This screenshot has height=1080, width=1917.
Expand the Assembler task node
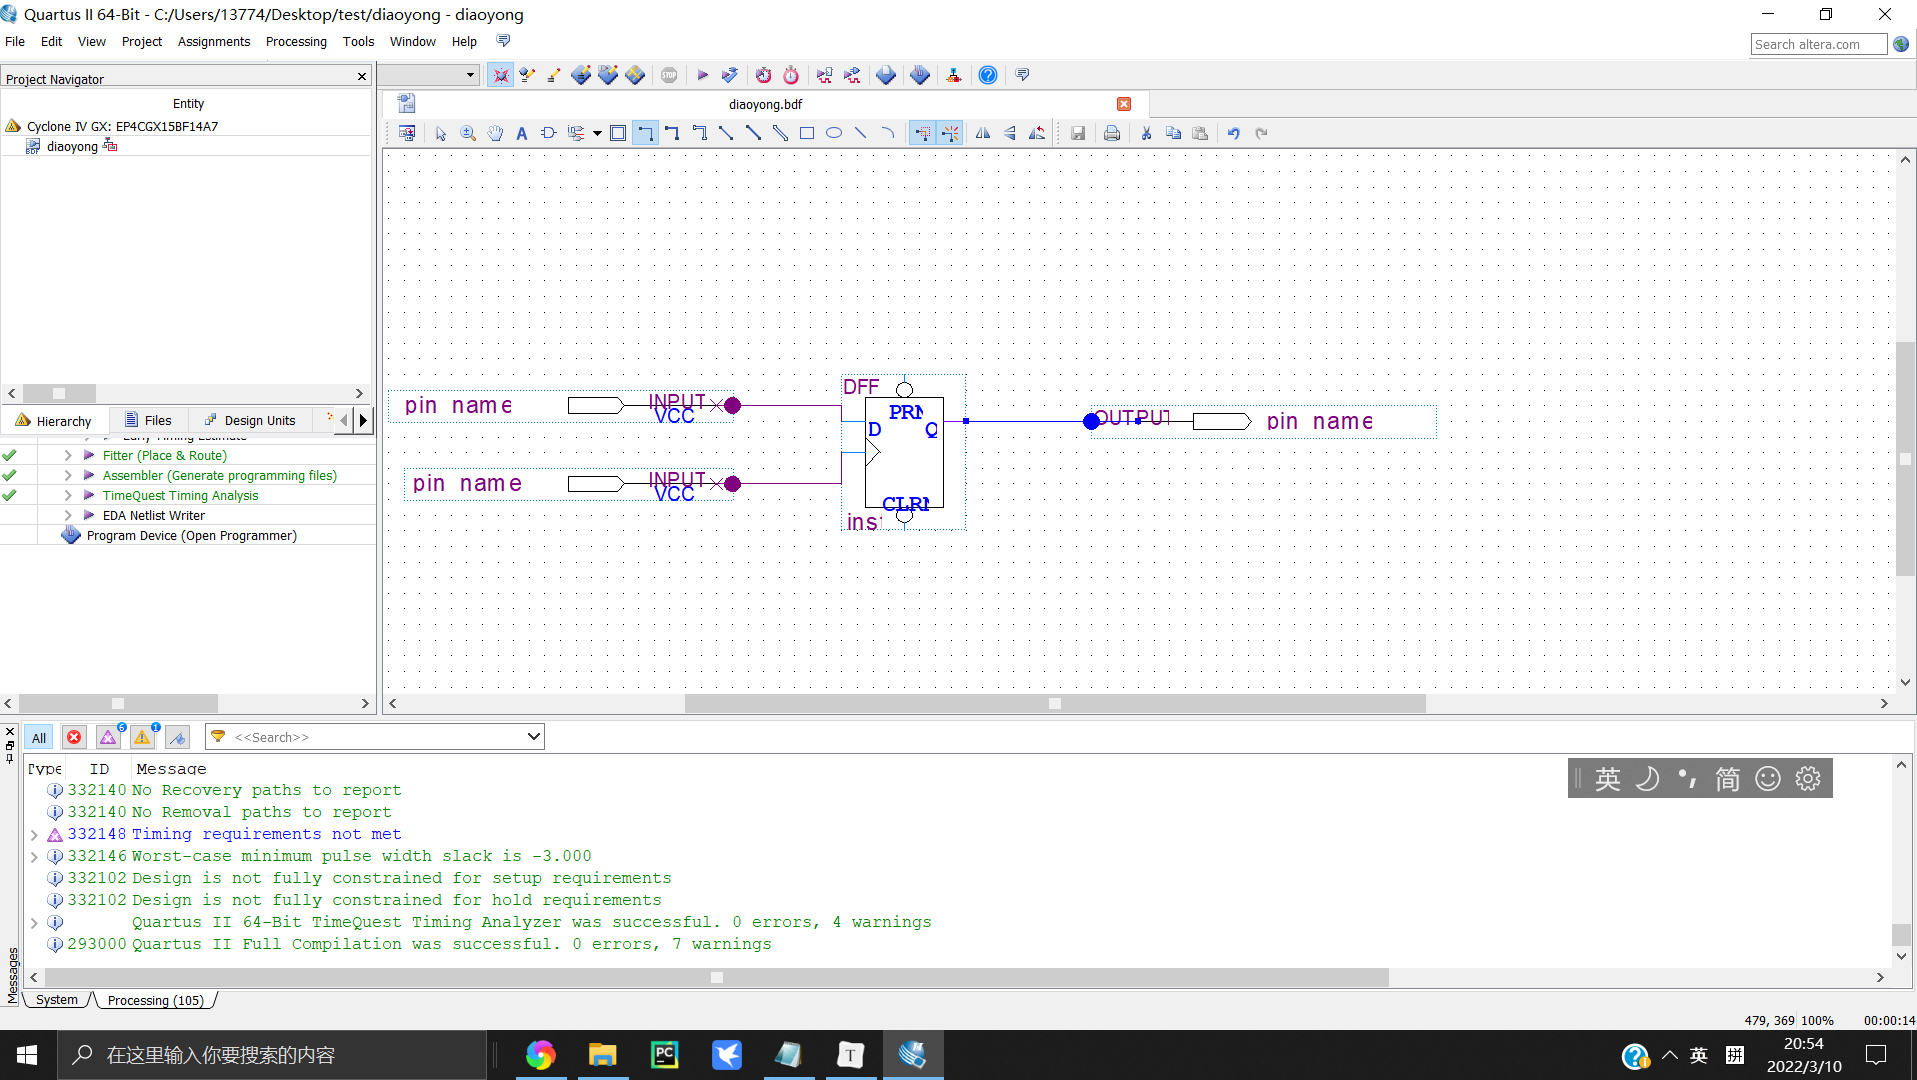coord(68,475)
